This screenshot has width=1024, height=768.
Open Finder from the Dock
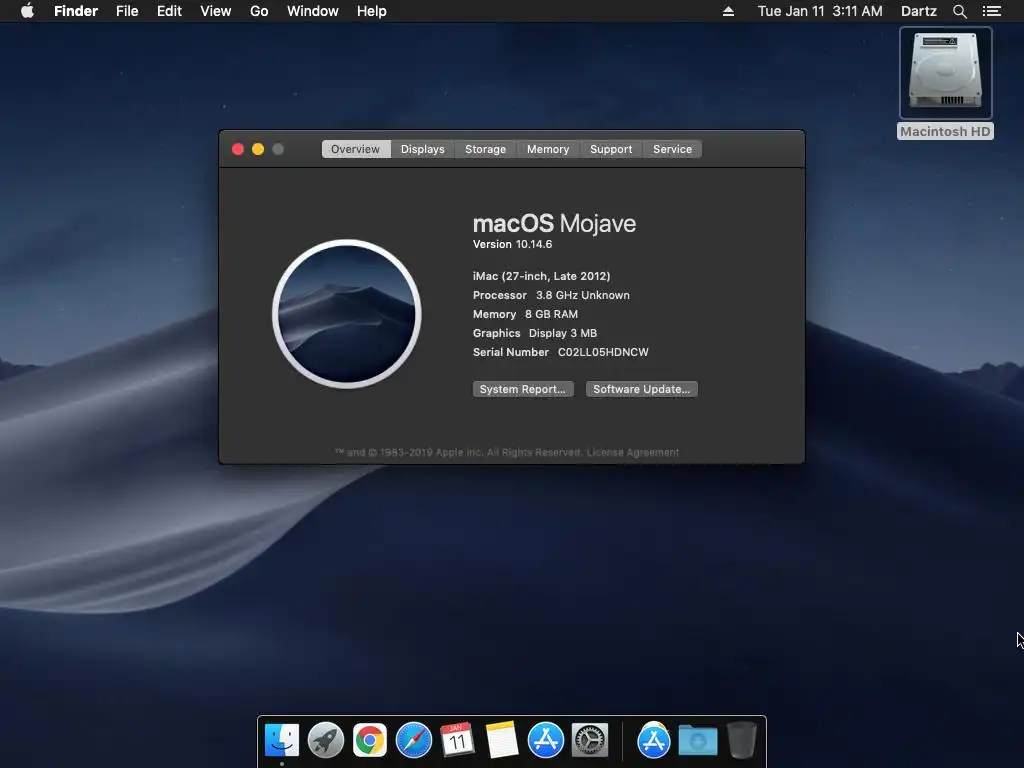(x=282, y=741)
